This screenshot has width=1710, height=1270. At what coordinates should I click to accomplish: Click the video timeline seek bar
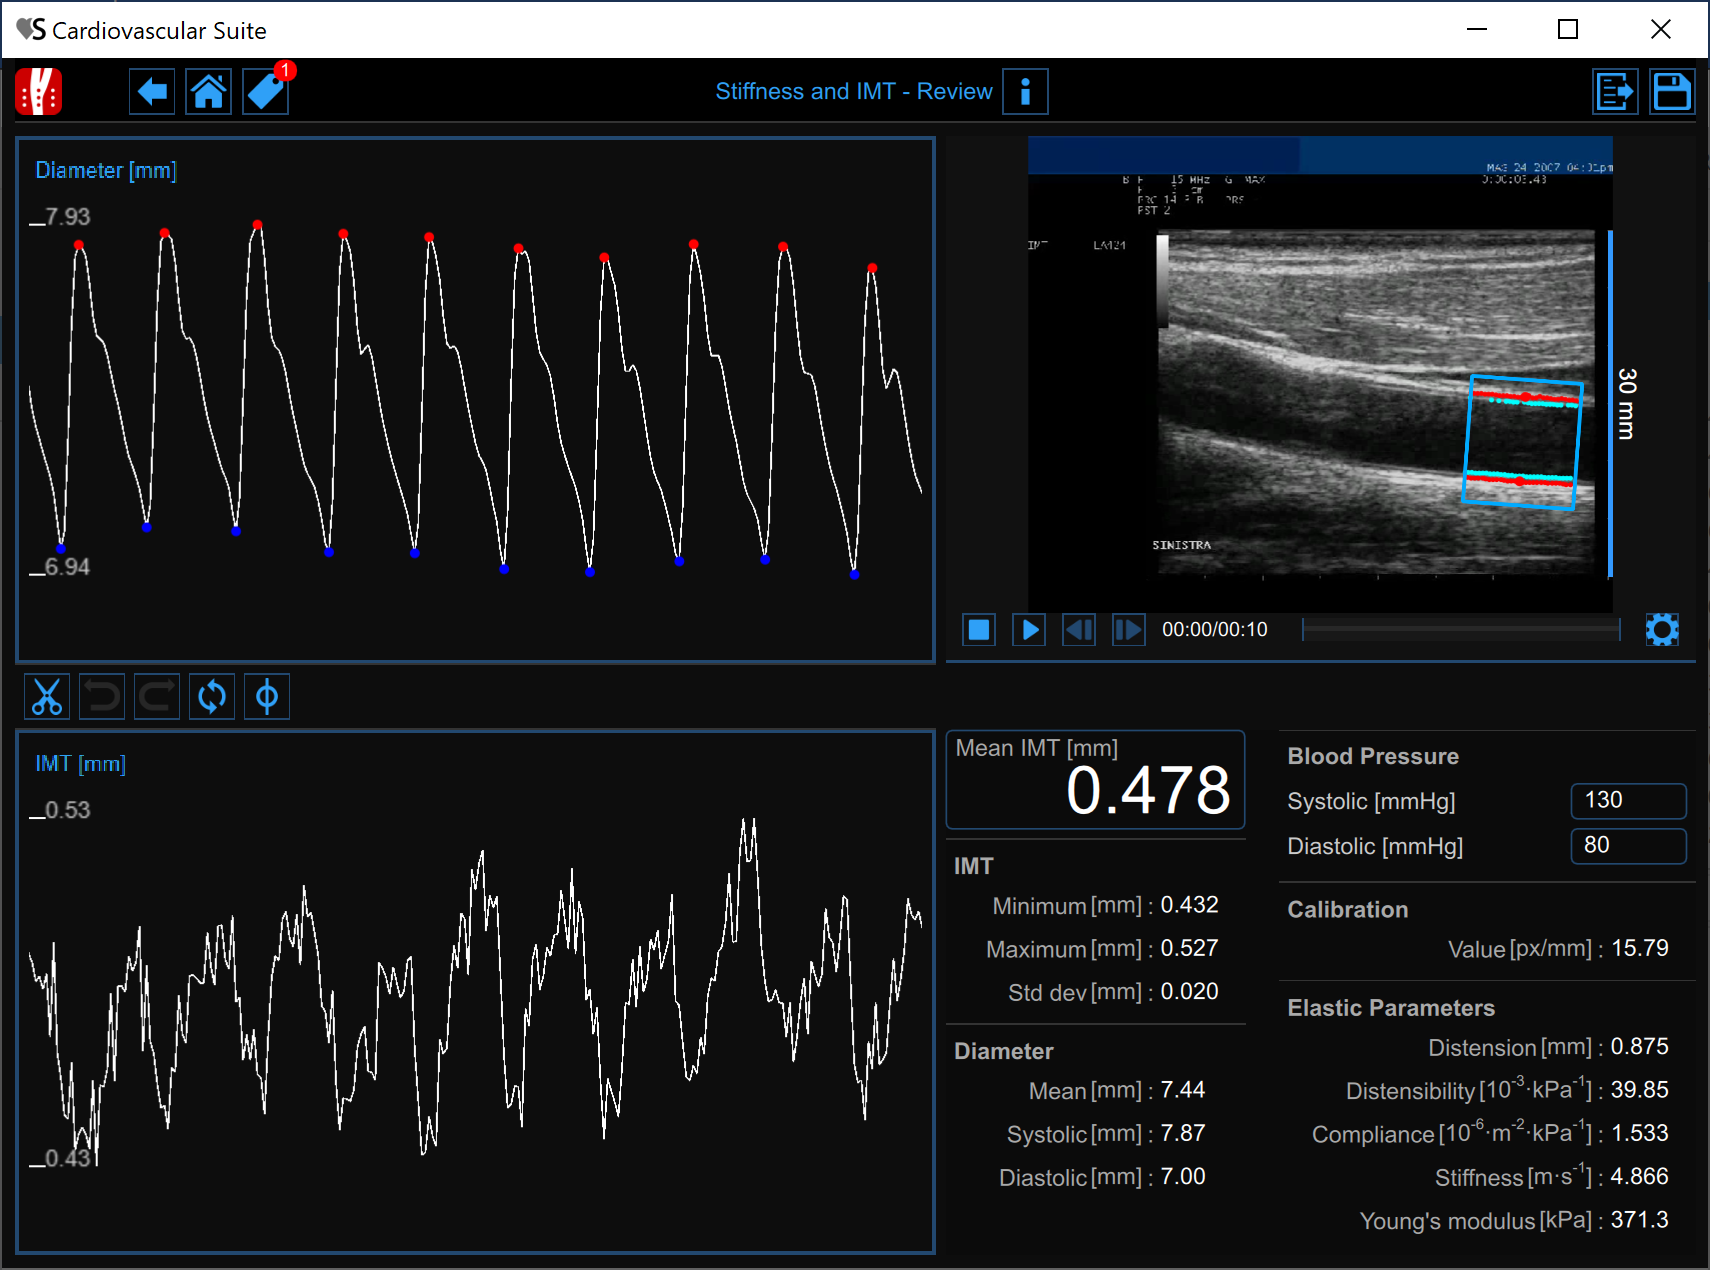click(x=1460, y=629)
